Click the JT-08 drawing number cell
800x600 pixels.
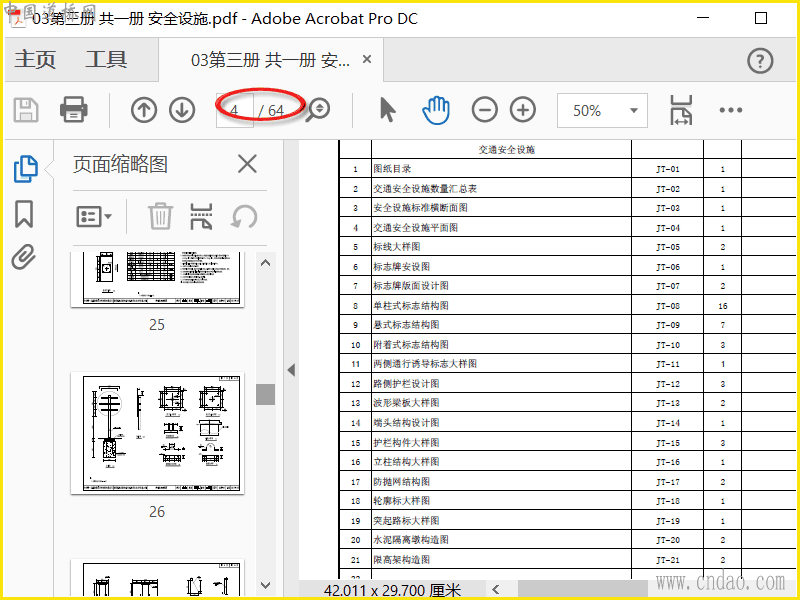(x=668, y=306)
